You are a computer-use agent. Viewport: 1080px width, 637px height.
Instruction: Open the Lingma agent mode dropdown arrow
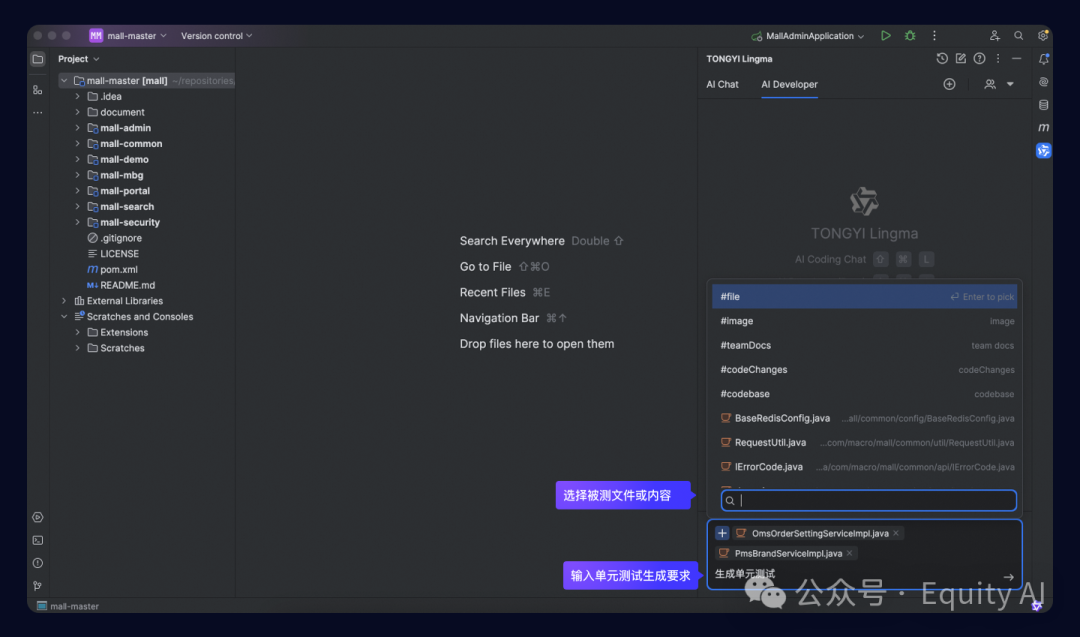[1010, 84]
